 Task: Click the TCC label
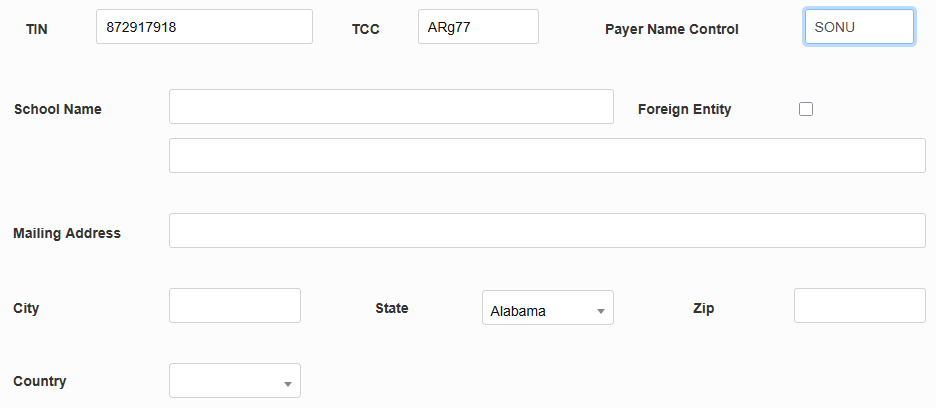coord(365,29)
